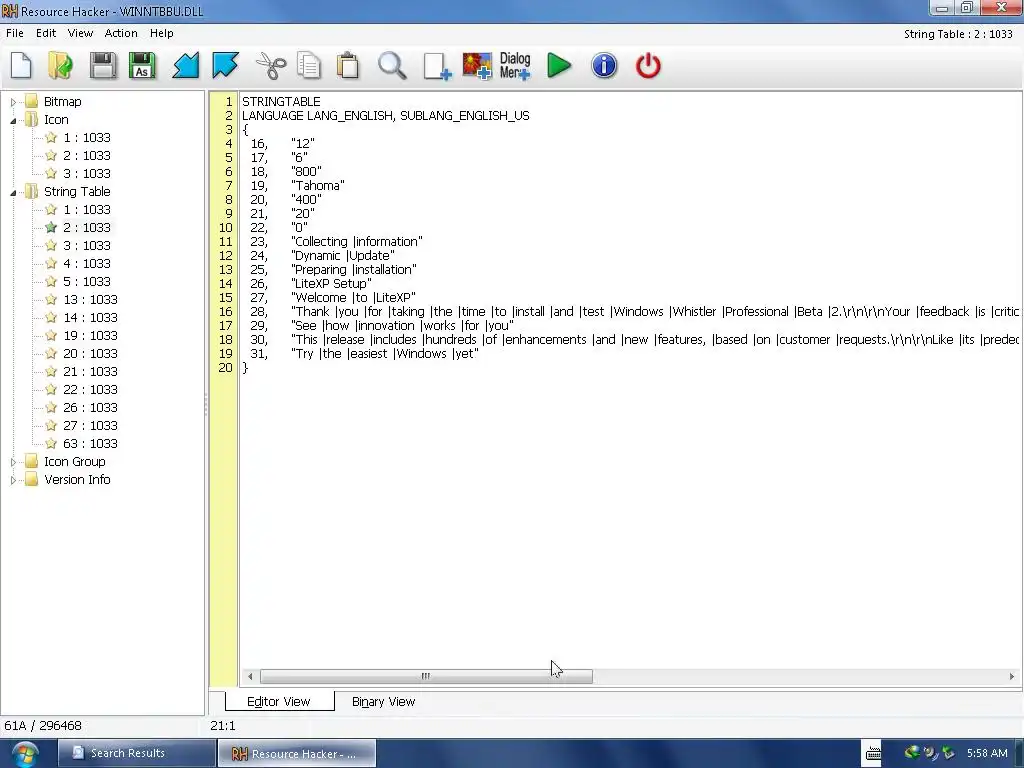Click the Open file icon

[61, 66]
